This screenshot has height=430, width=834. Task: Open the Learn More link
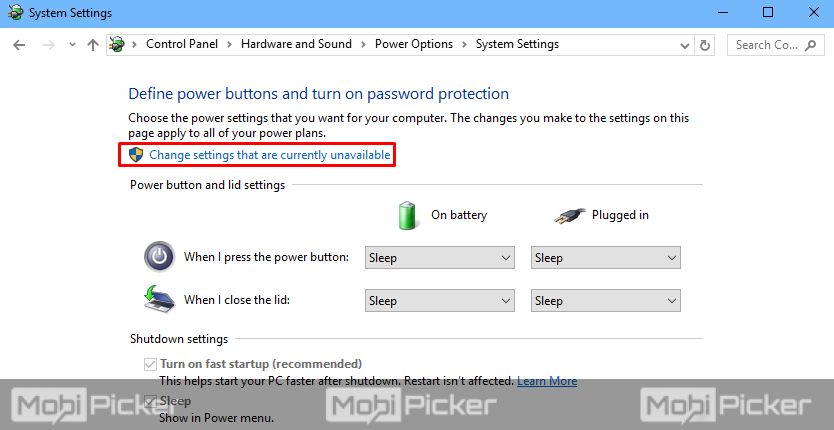[547, 381]
